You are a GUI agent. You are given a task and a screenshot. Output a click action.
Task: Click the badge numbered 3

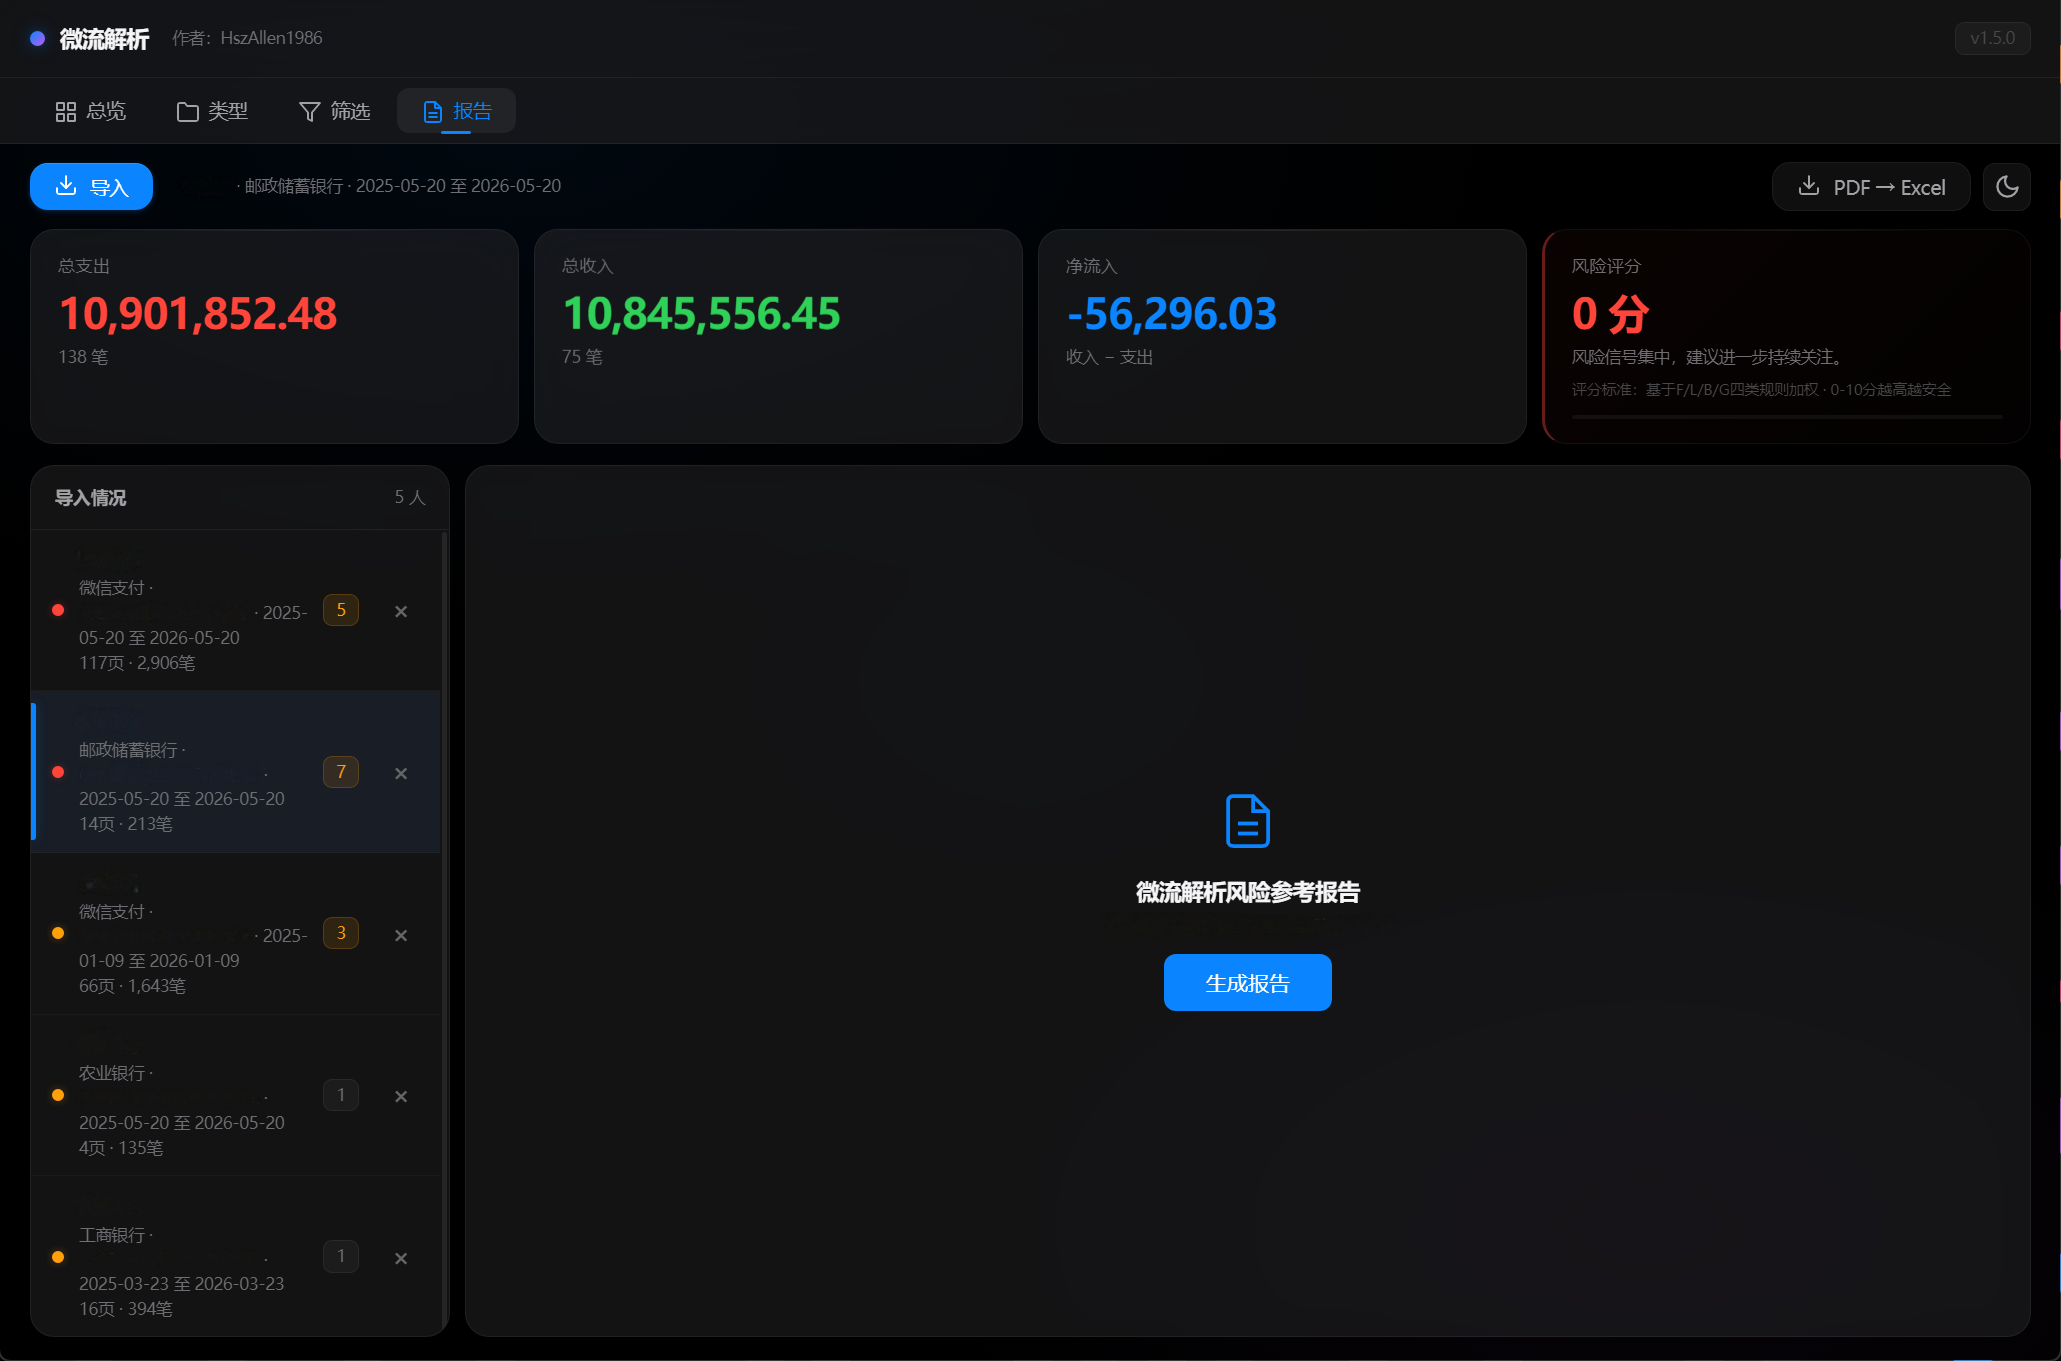tap(341, 933)
